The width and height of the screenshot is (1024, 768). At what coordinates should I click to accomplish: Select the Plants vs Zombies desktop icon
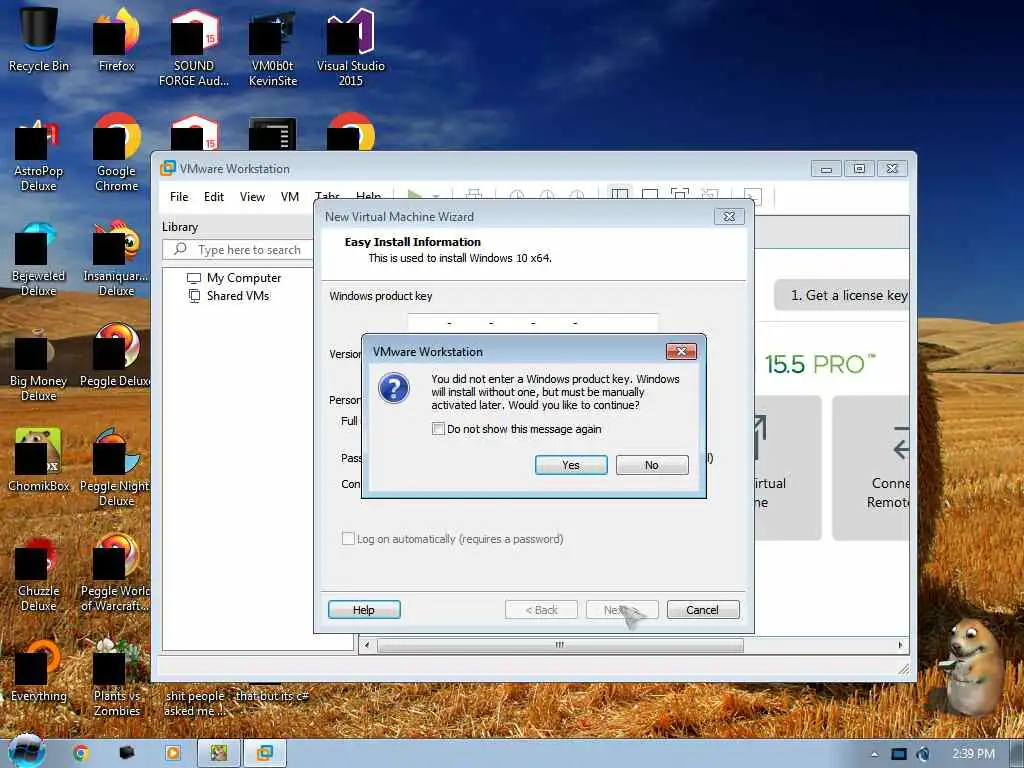[116, 678]
